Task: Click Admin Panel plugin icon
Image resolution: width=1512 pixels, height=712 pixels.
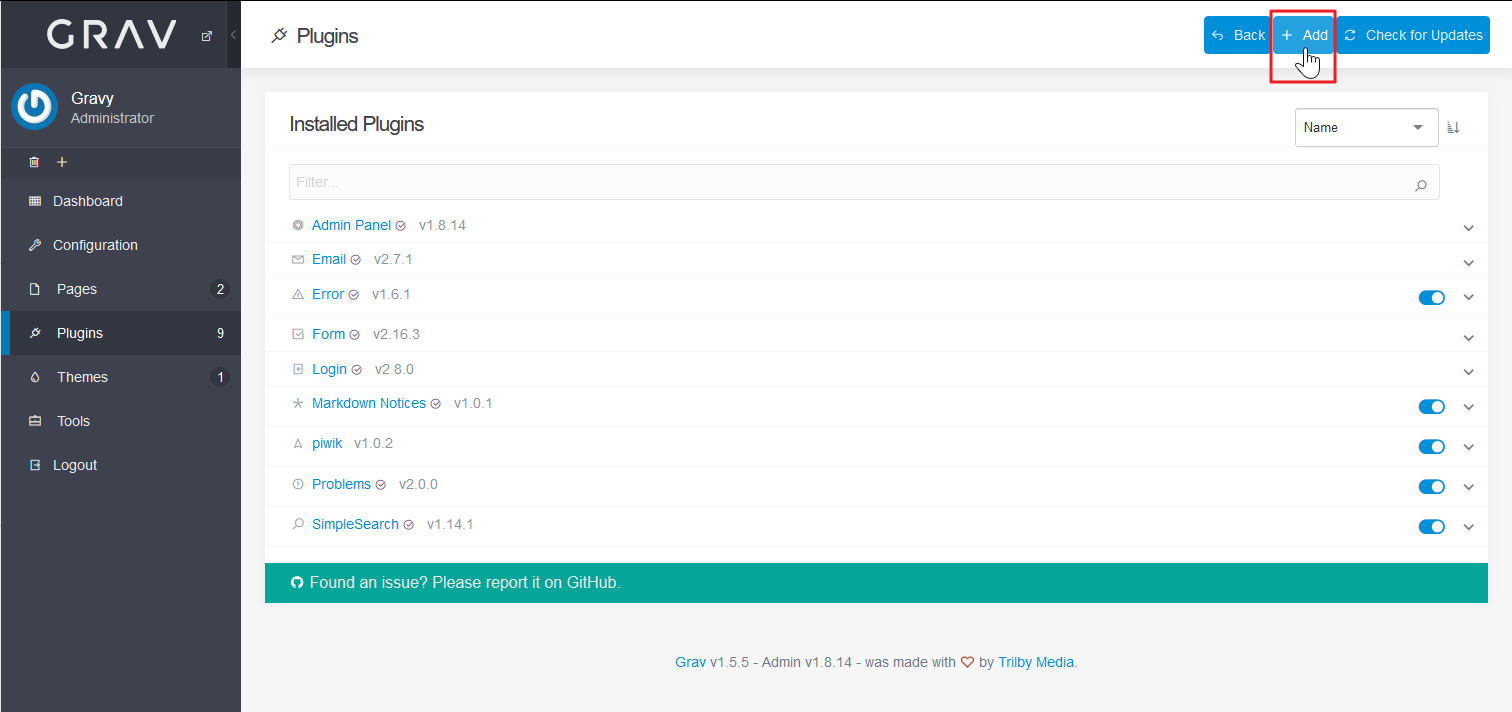Action: (x=297, y=225)
